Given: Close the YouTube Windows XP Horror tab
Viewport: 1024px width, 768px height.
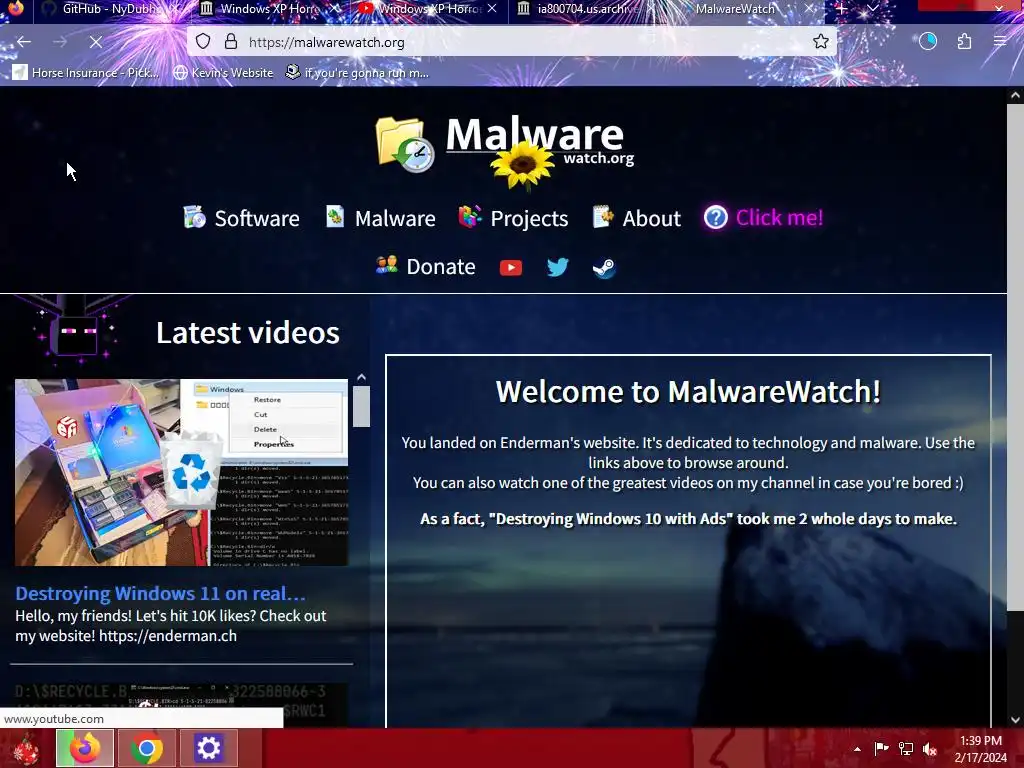Looking at the screenshot, I should click(492, 8).
